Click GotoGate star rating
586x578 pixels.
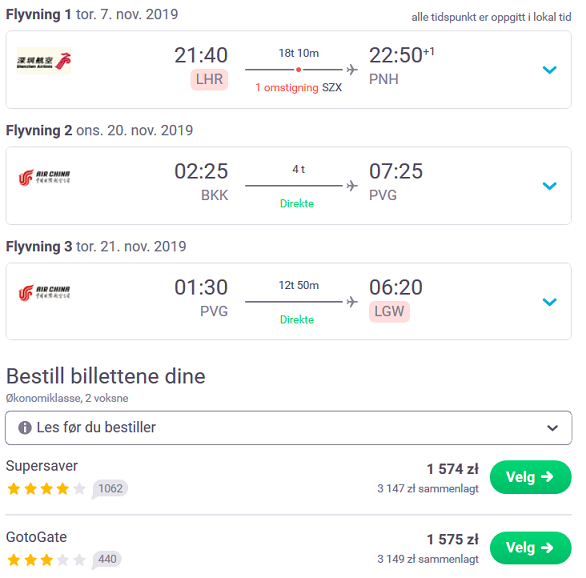click(46, 560)
